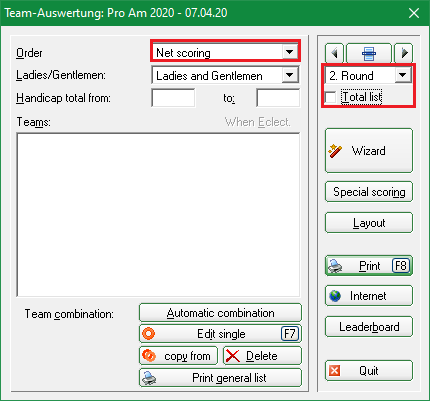Click the Handicap total from input field

pyautogui.click(x=173, y=98)
